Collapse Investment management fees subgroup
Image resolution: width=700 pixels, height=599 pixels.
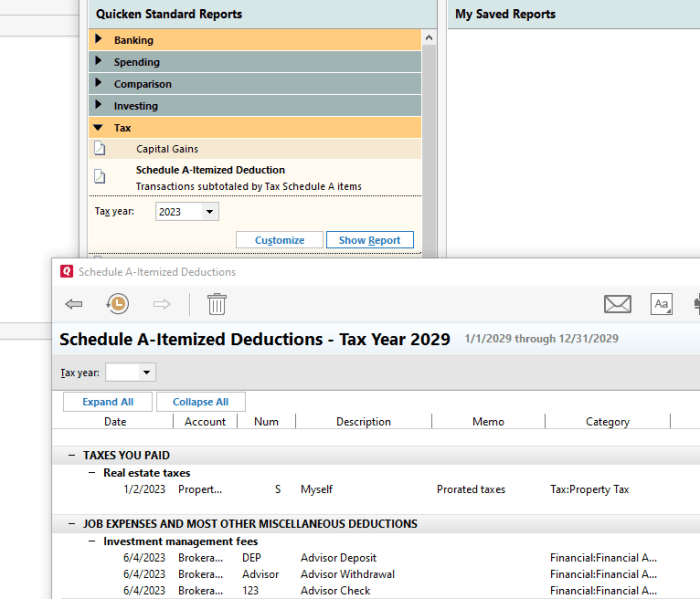[92, 541]
